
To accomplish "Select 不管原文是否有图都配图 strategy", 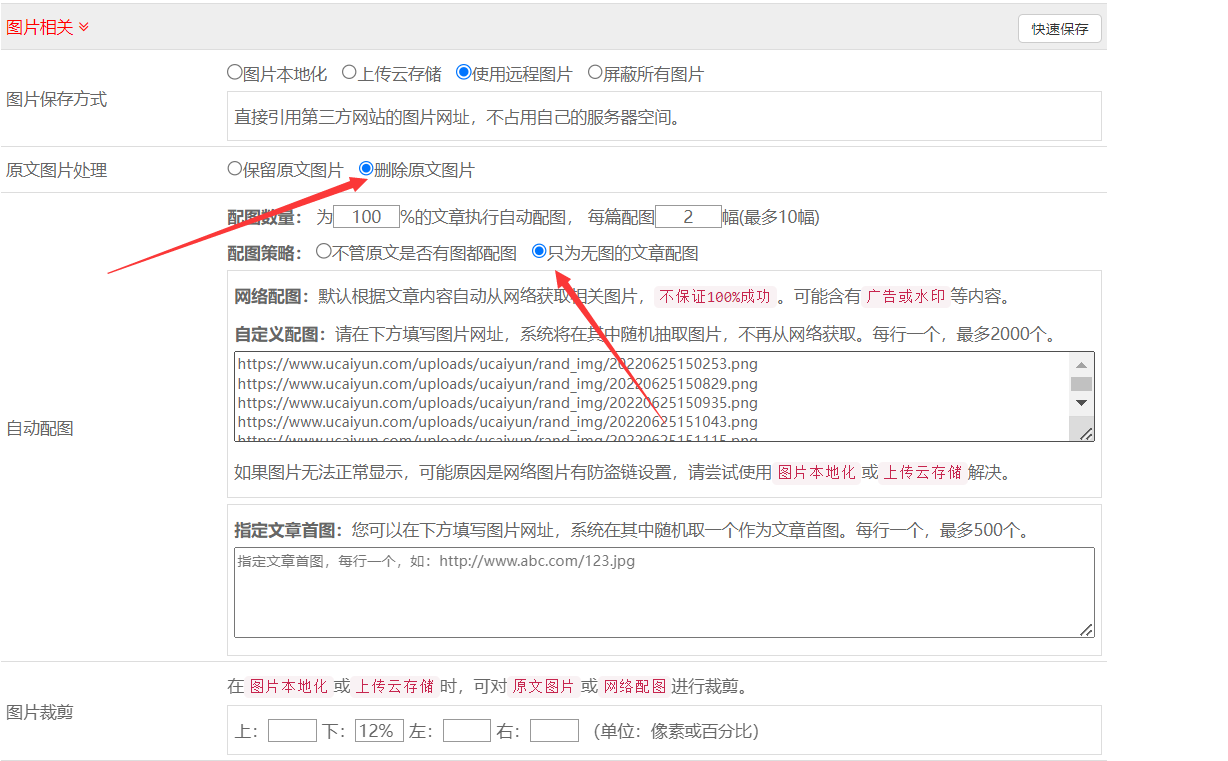I will click(x=323, y=252).
